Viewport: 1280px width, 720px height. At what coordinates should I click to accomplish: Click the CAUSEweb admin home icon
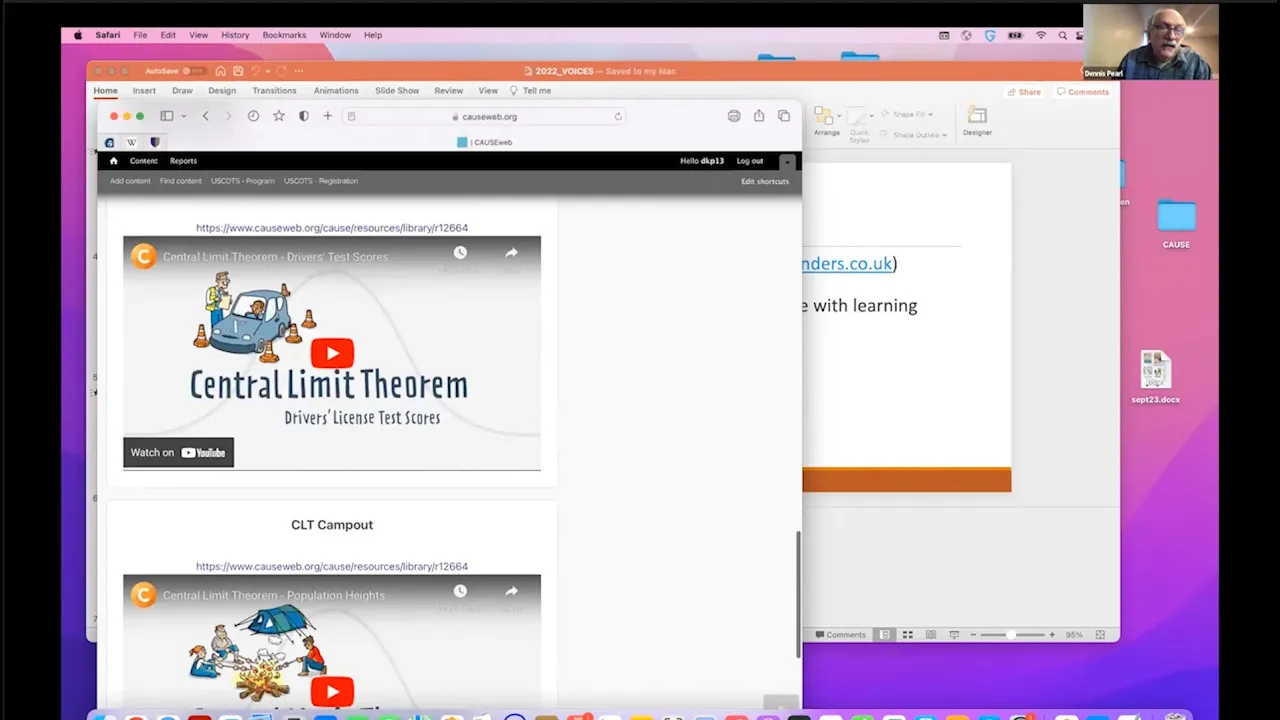(x=113, y=161)
